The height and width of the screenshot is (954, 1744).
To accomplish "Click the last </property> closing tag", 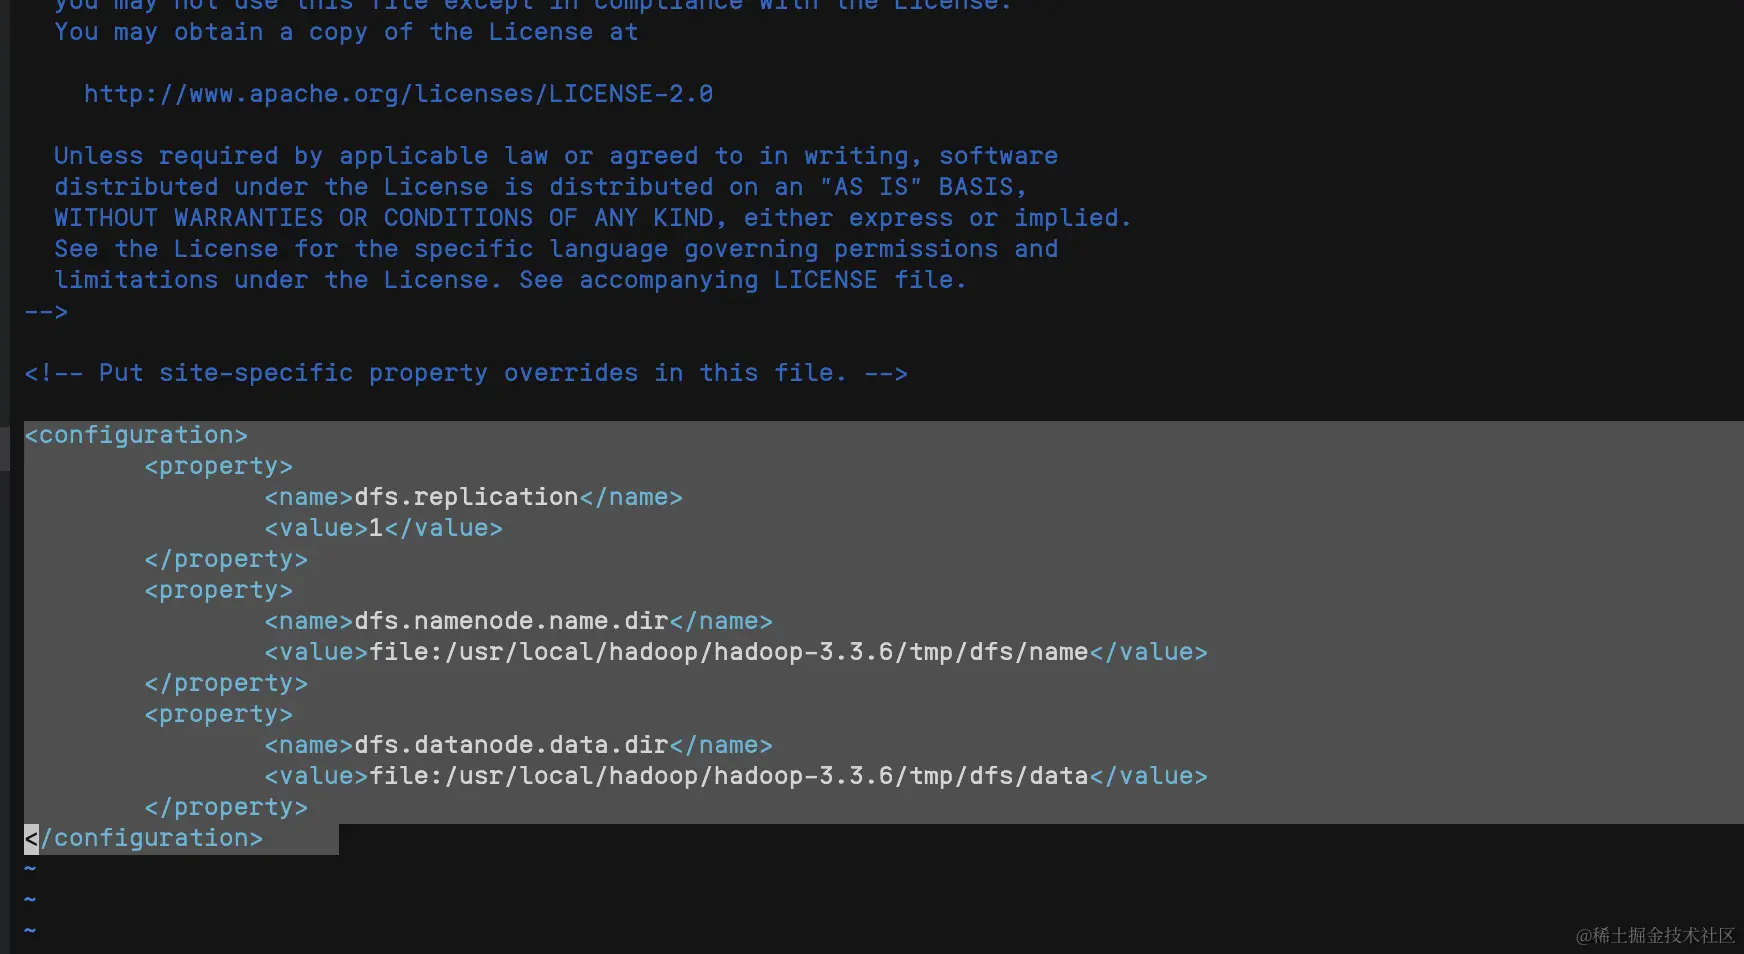I will click(226, 807).
